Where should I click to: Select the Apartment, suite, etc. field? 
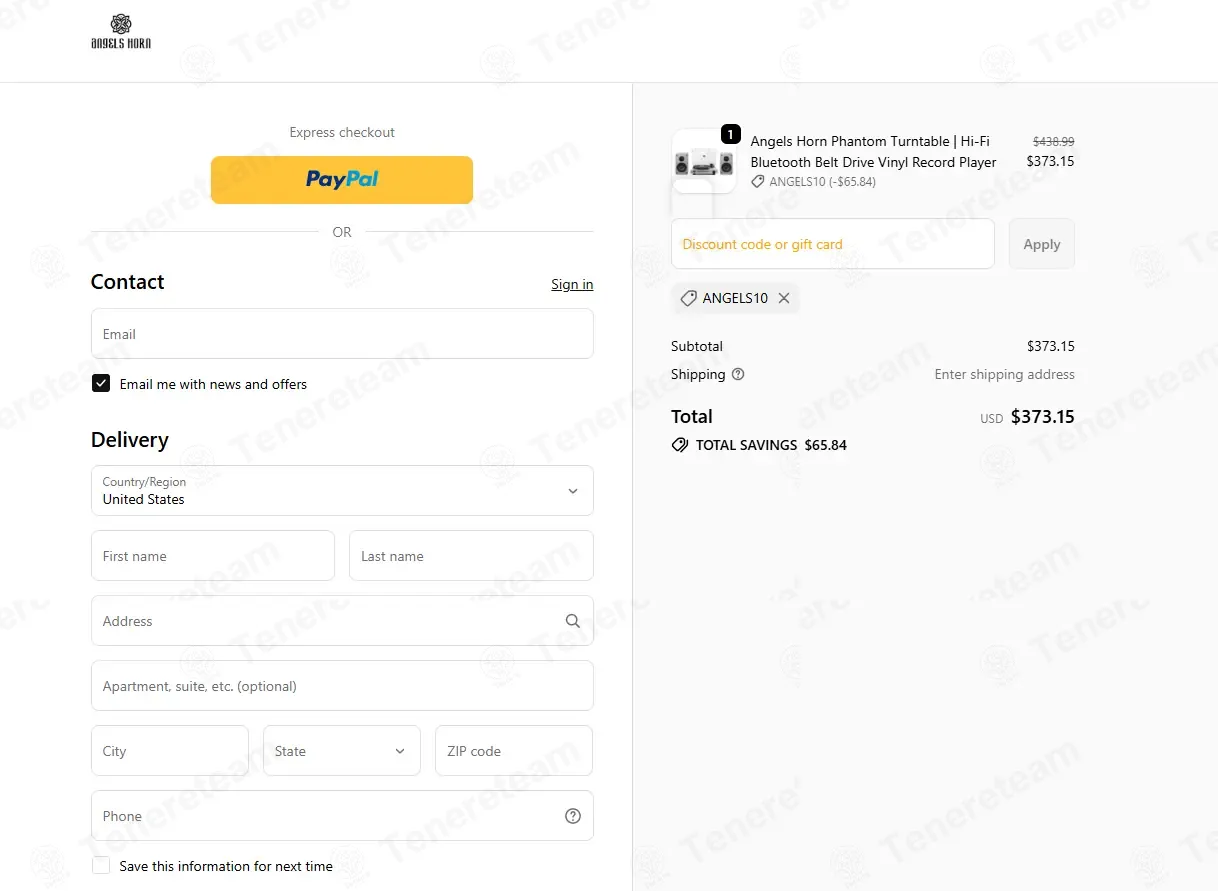pos(342,685)
